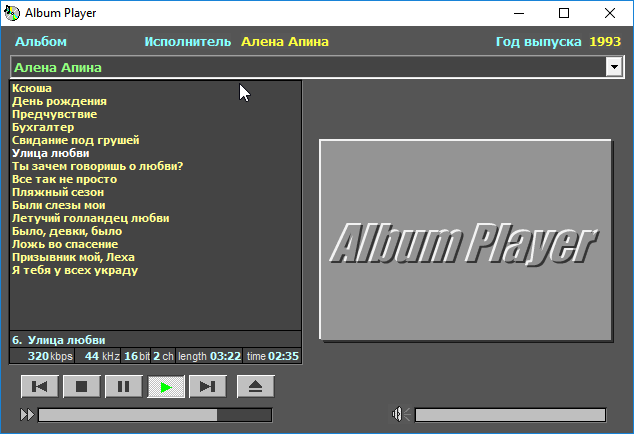This screenshot has width=634, height=434.
Task: Minimize the Album Player window
Action: pos(519,13)
